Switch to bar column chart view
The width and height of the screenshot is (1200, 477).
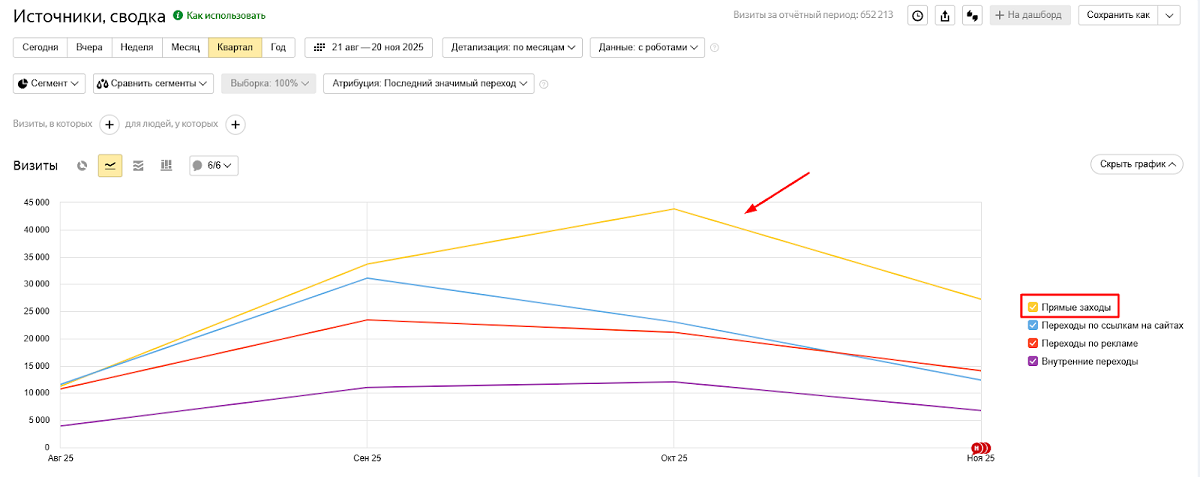pyautogui.click(x=166, y=166)
